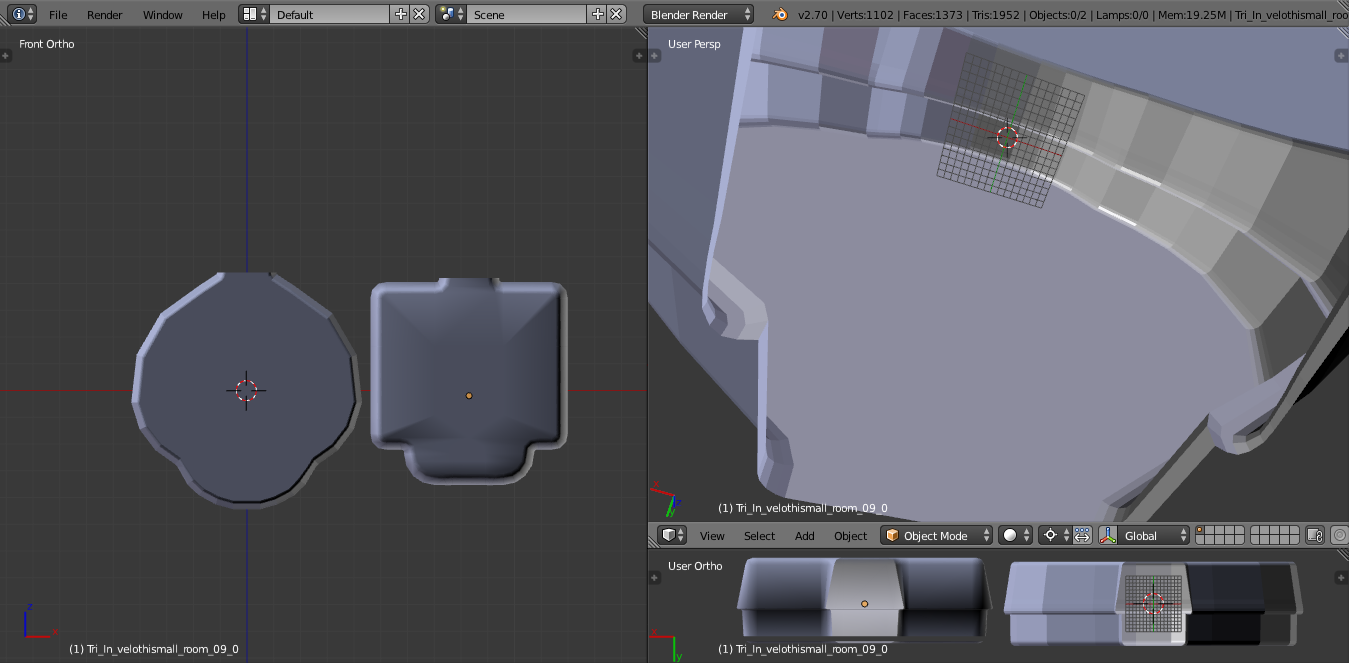Viewport: 1349px width, 663px height.
Task: Click the "Front Ortho" view label
Action: tap(47, 44)
